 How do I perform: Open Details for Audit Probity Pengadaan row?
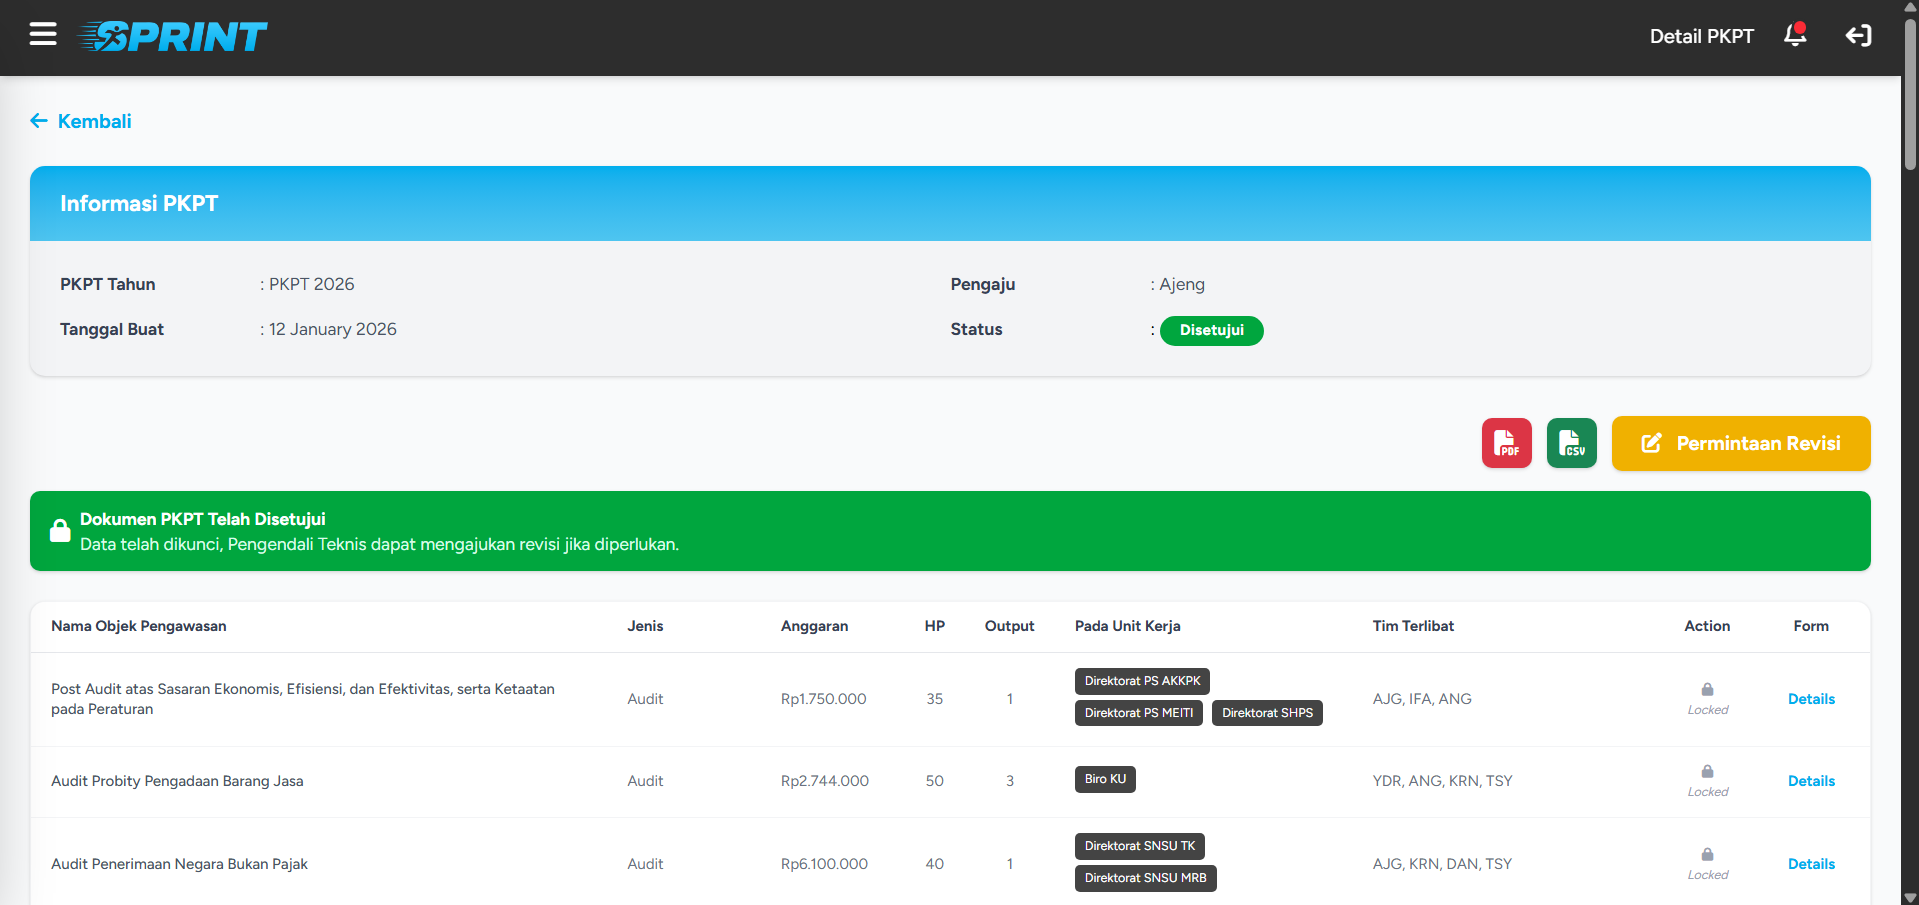pyautogui.click(x=1811, y=781)
